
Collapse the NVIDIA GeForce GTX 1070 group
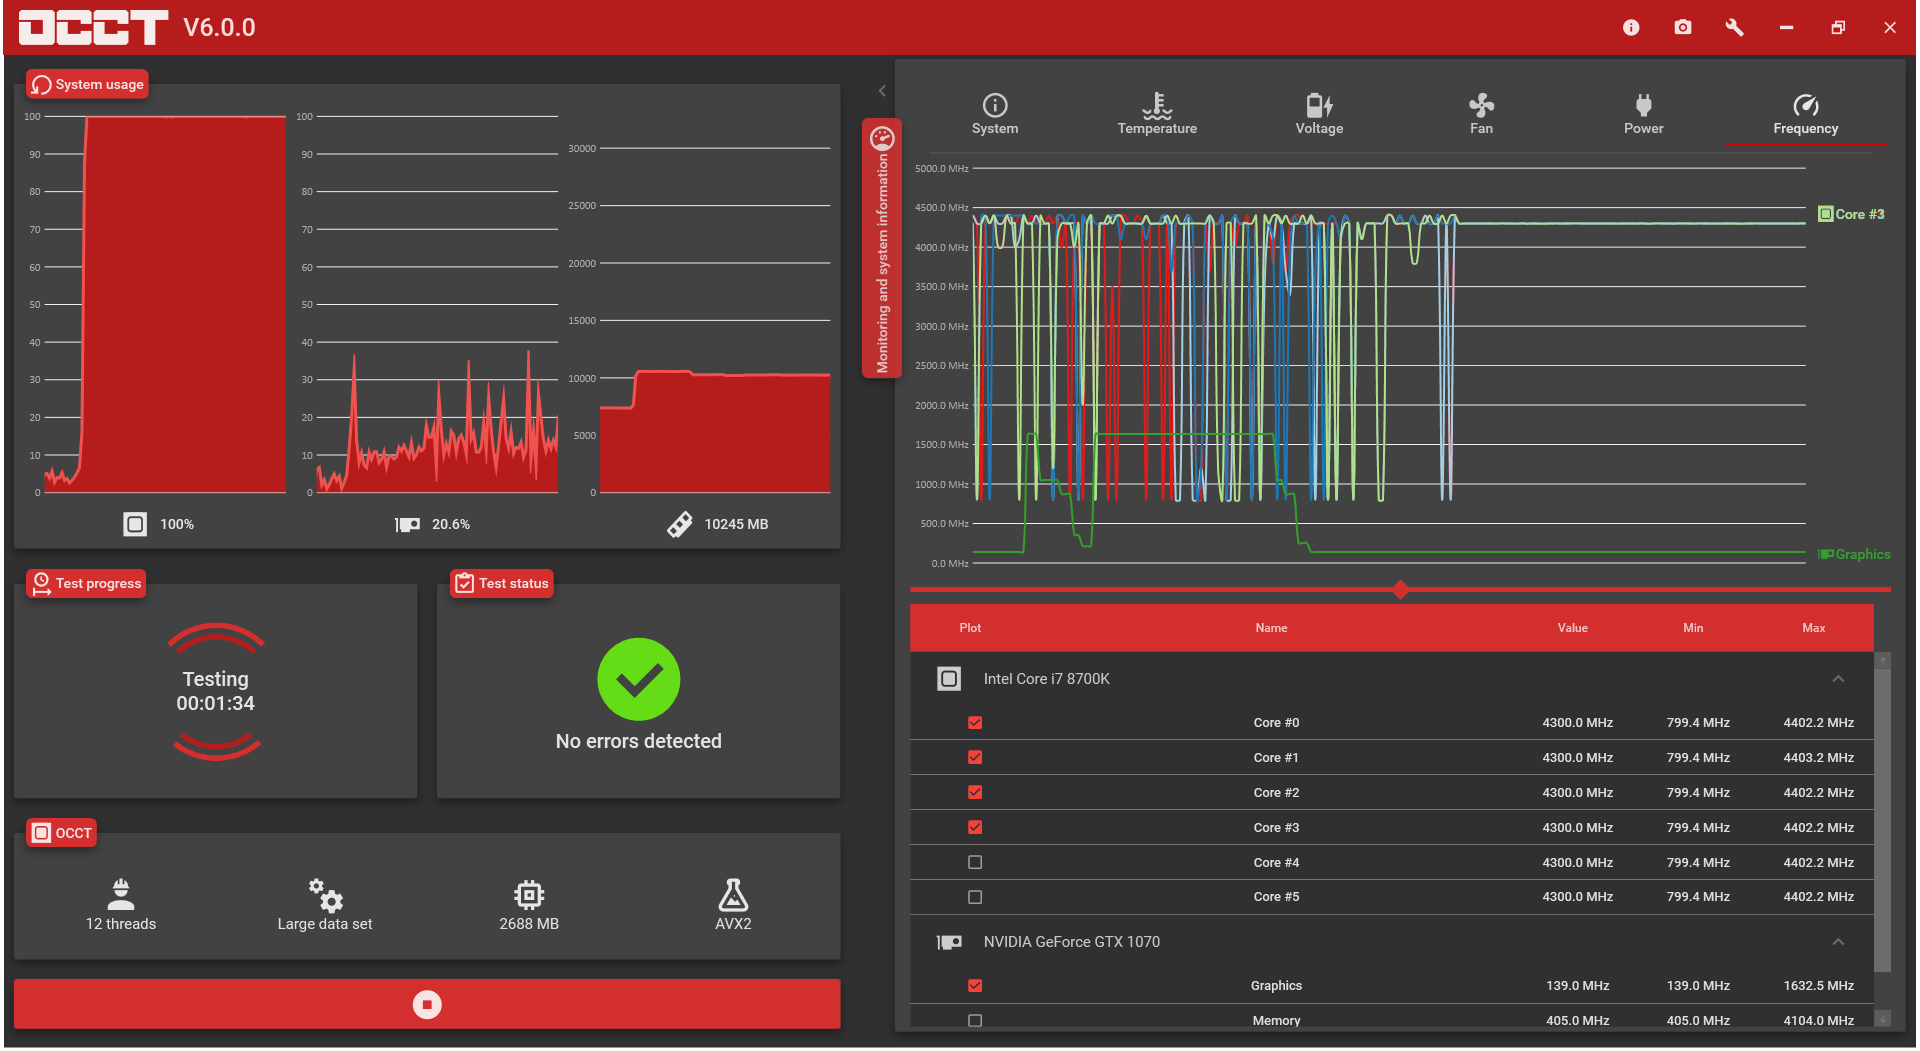[1838, 942]
